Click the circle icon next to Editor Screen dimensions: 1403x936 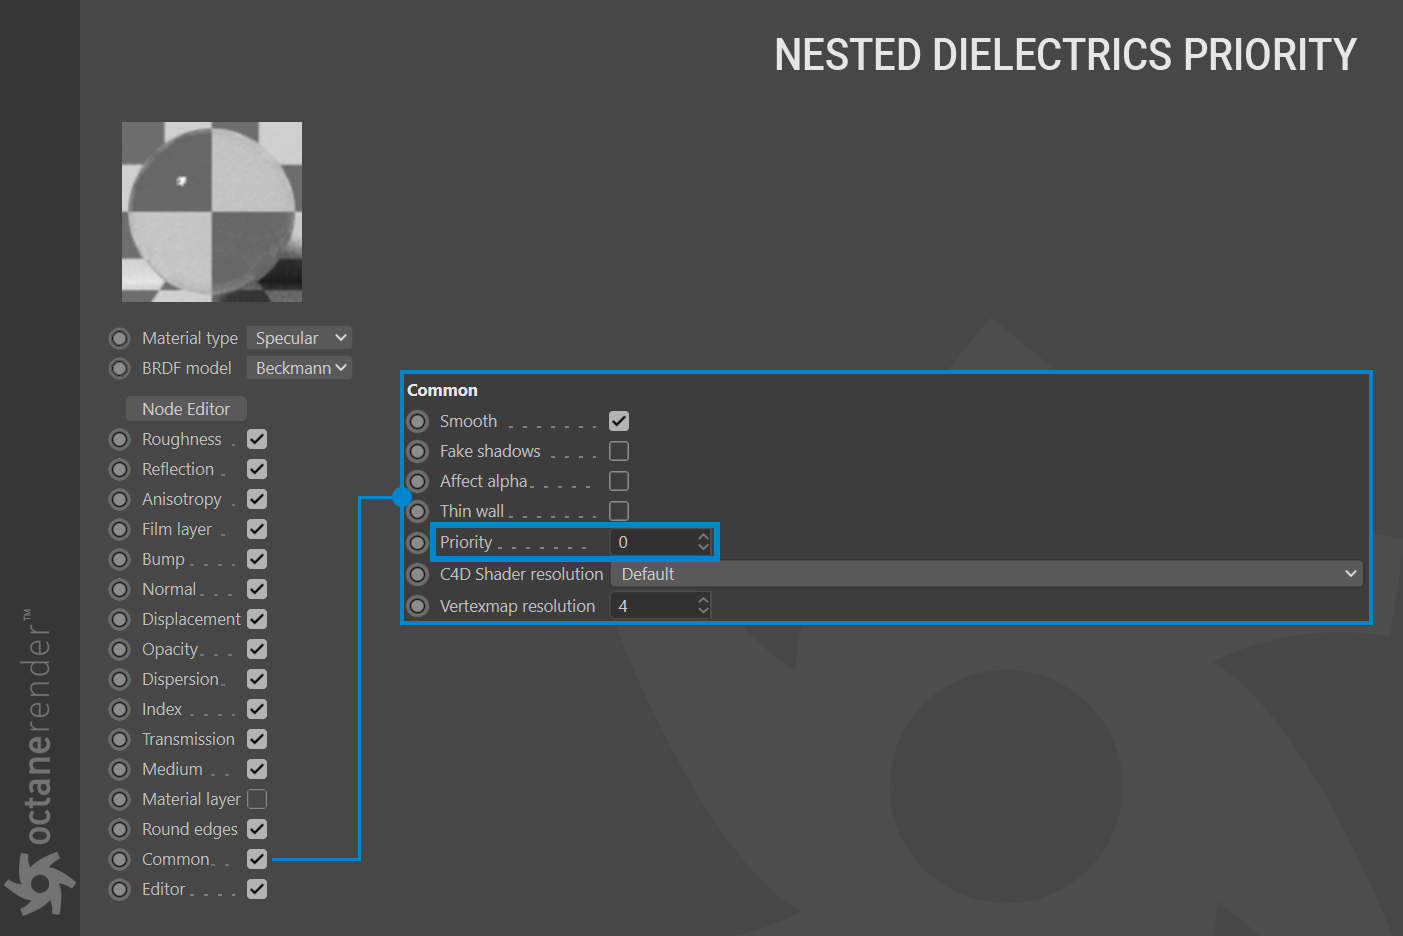[x=120, y=889]
